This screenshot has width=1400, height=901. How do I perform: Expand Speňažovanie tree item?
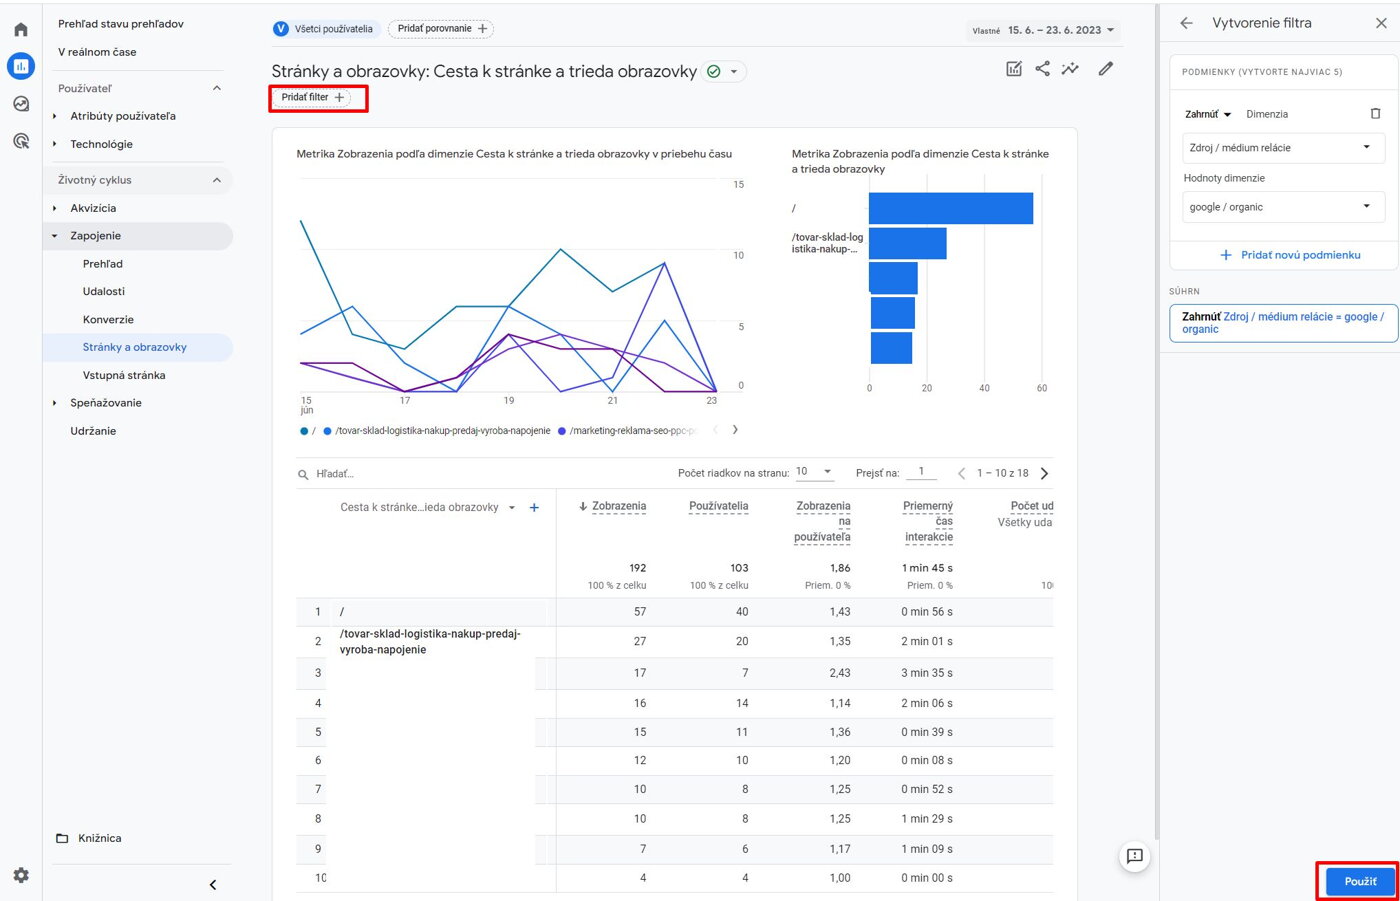coord(55,403)
